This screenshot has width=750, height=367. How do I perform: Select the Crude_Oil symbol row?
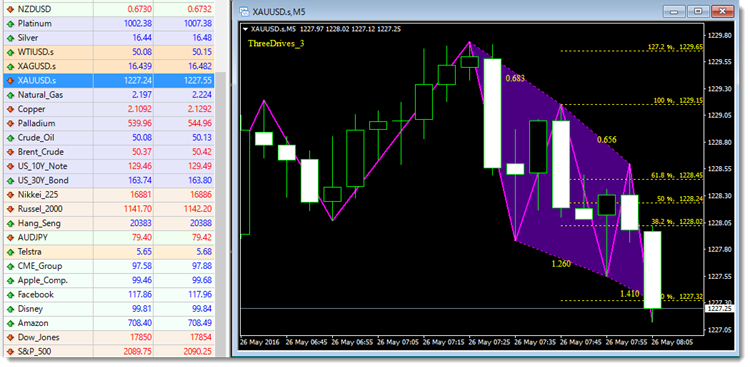(109, 138)
